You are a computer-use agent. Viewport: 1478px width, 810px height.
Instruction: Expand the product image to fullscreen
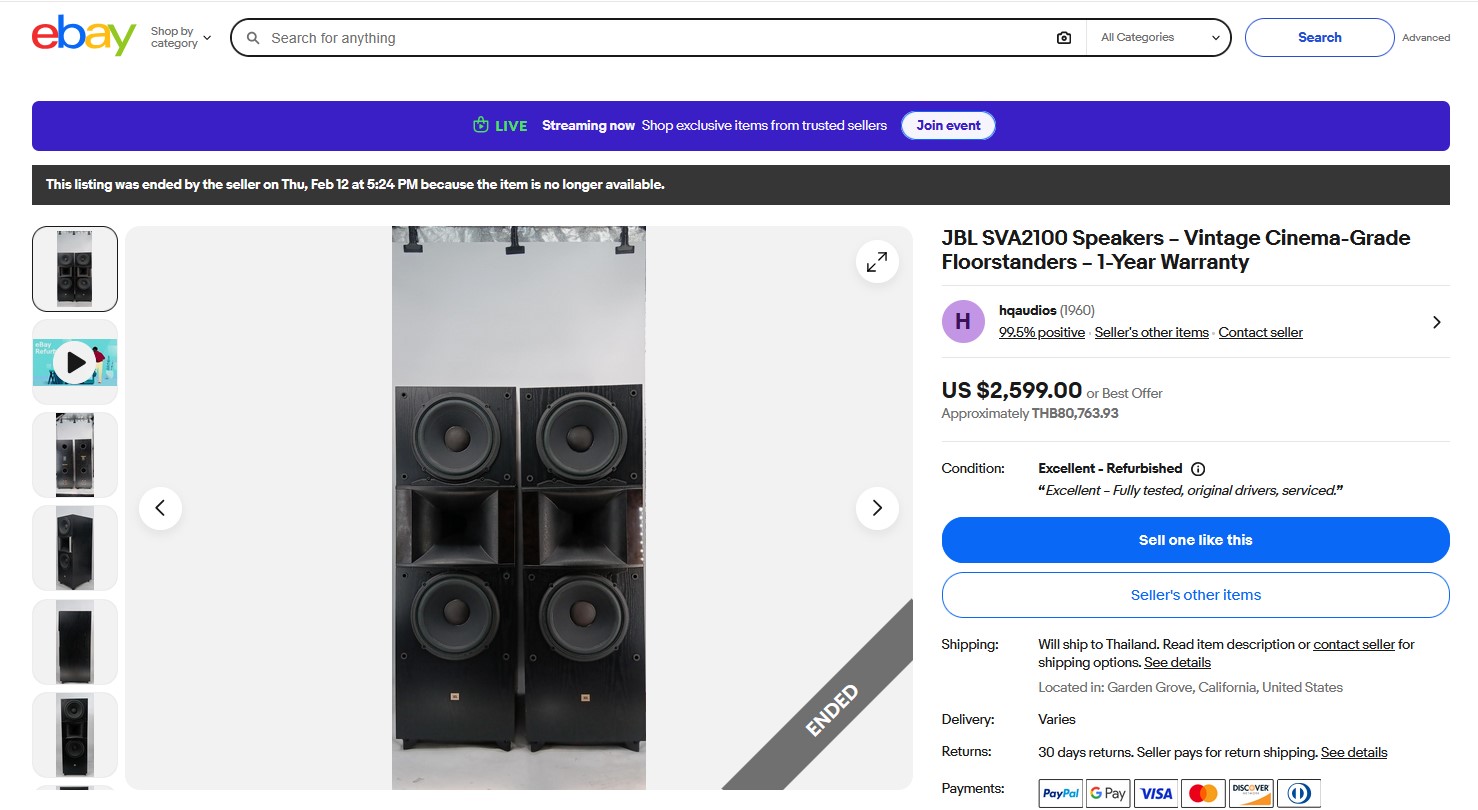point(877,262)
